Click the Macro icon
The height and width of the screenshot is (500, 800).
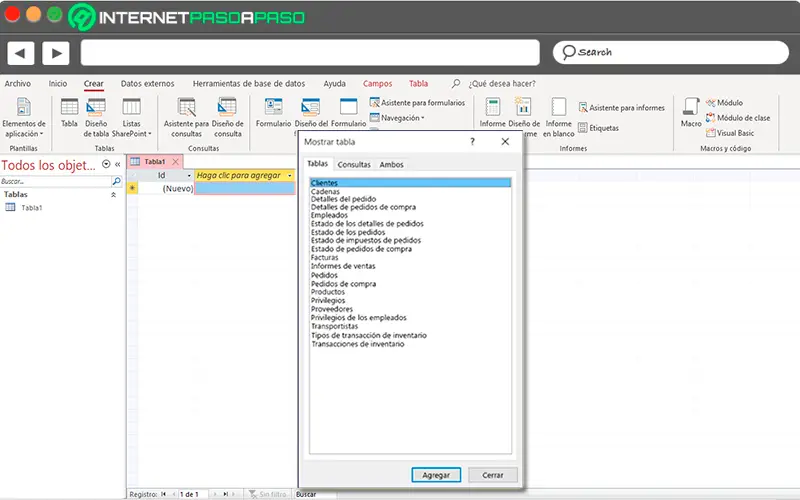tap(691, 107)
